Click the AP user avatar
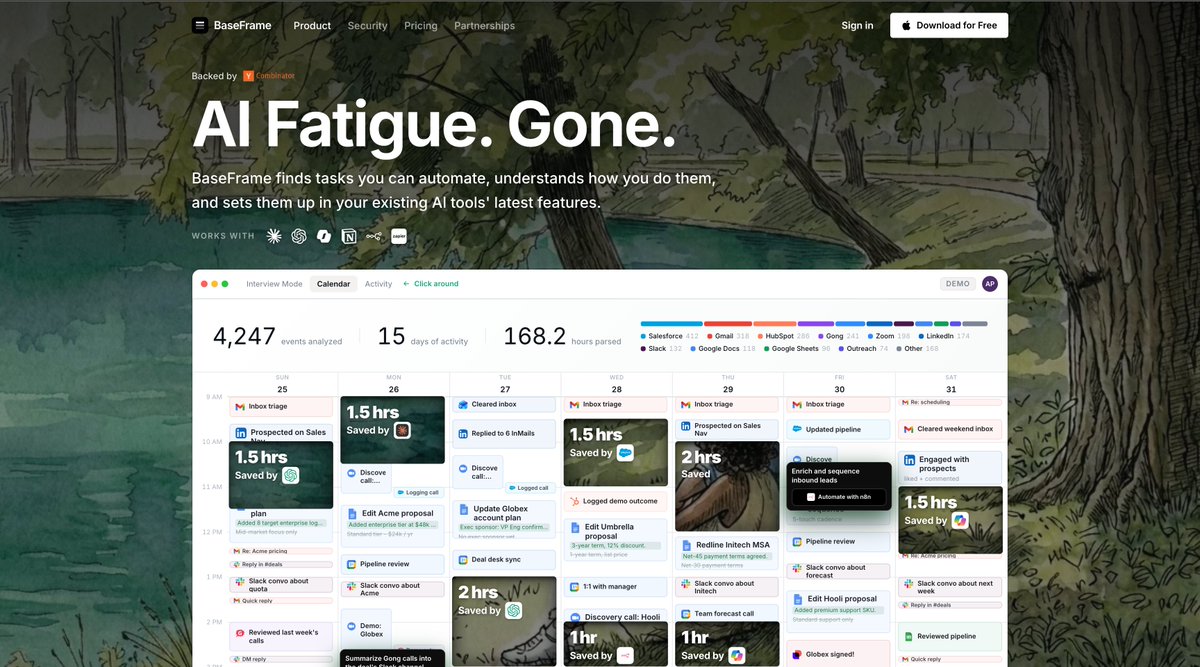Image resolution: width=1200 pixels, height=667 pixels. pyautogui.click(x=990, y=284)
